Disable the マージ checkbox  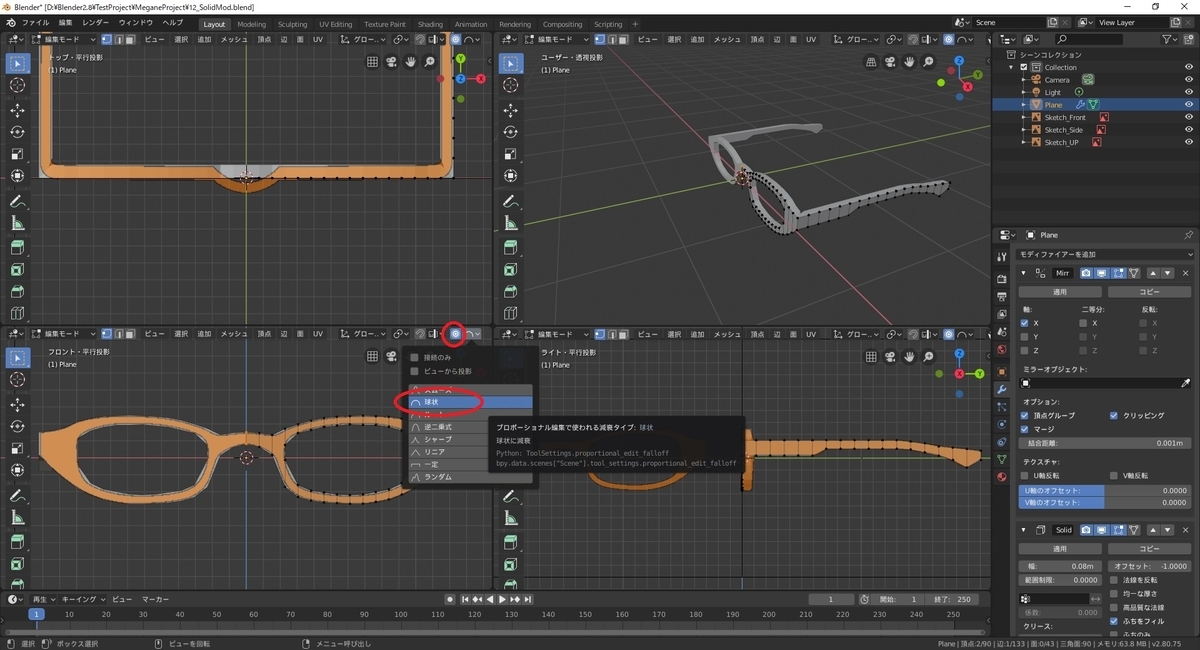coord(1025,428)
